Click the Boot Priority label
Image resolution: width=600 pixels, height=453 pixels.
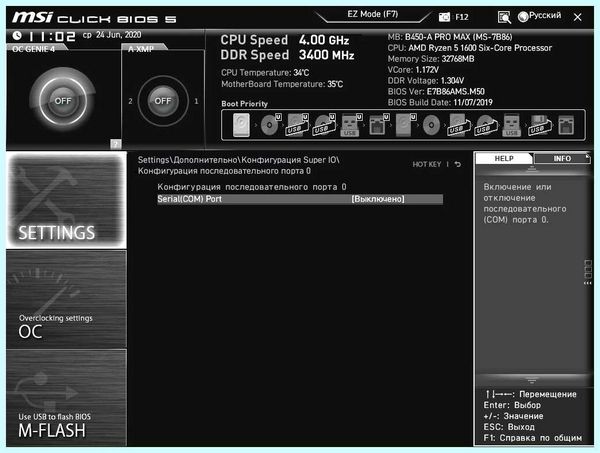click(245, 104)
